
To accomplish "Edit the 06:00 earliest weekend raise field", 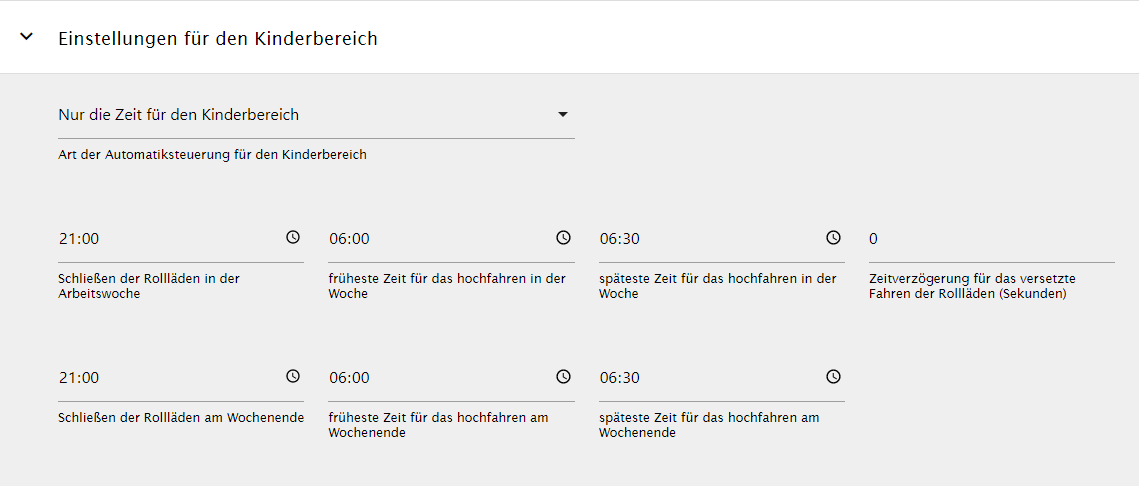I will click(x=439, y=378).
